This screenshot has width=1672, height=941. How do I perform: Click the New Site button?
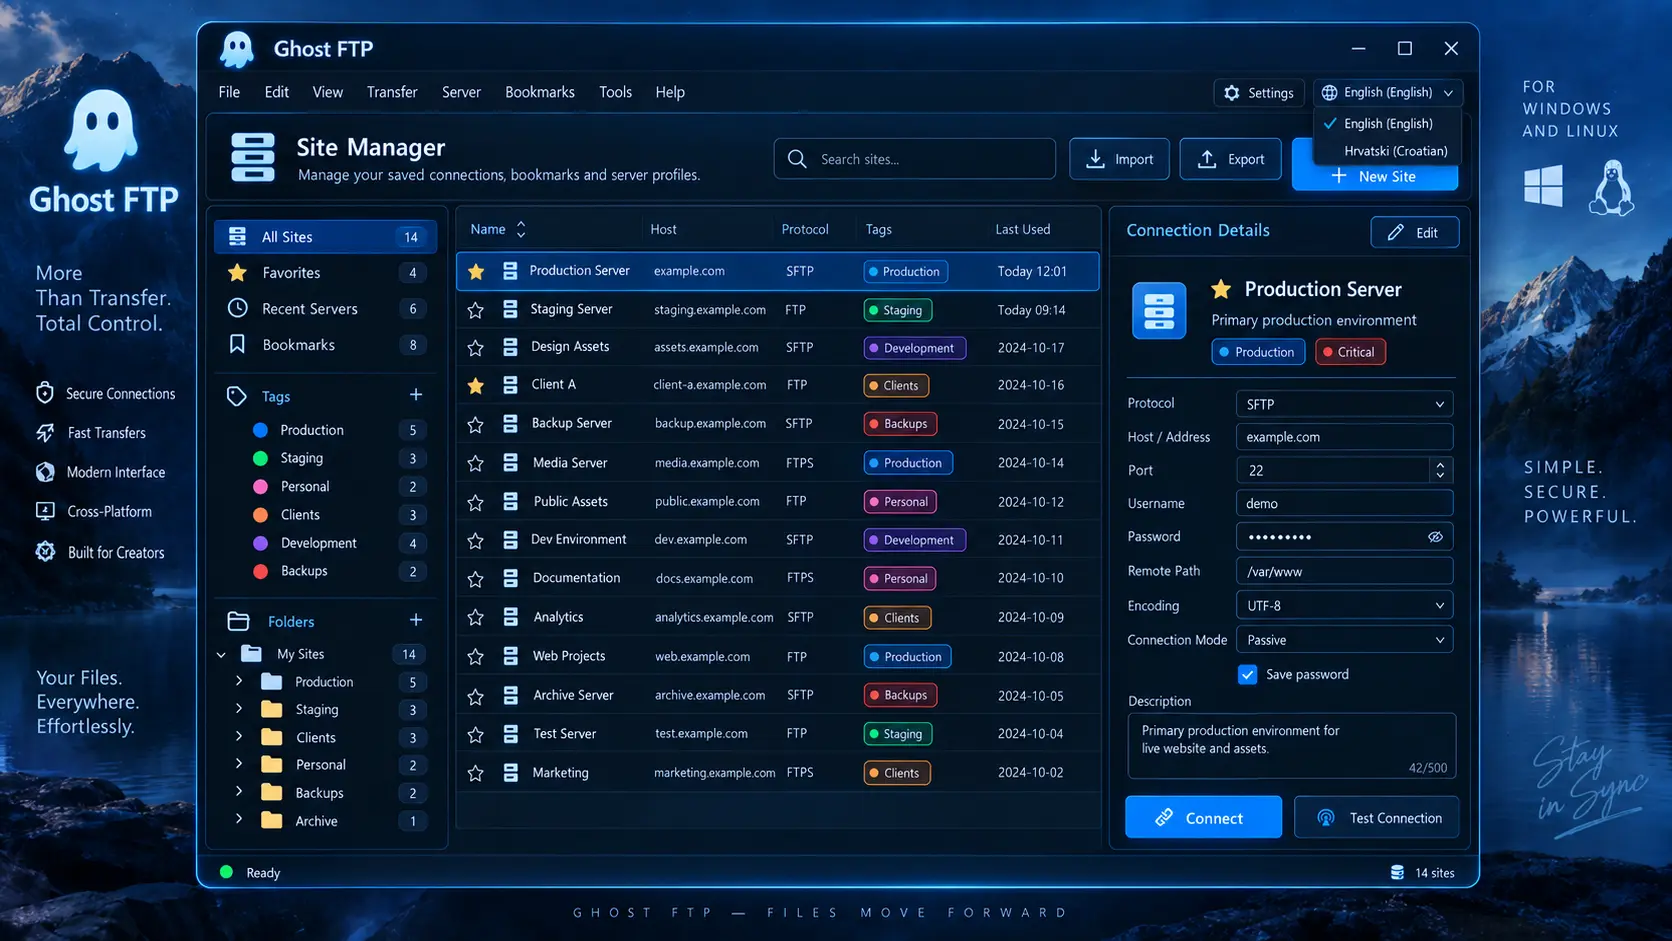(x=1375, y=176)
